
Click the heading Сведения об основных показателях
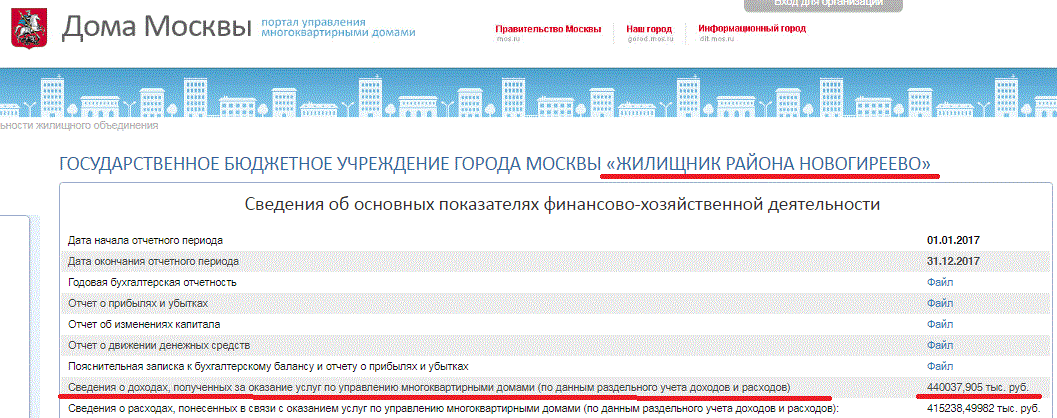(x=561, y=203)
